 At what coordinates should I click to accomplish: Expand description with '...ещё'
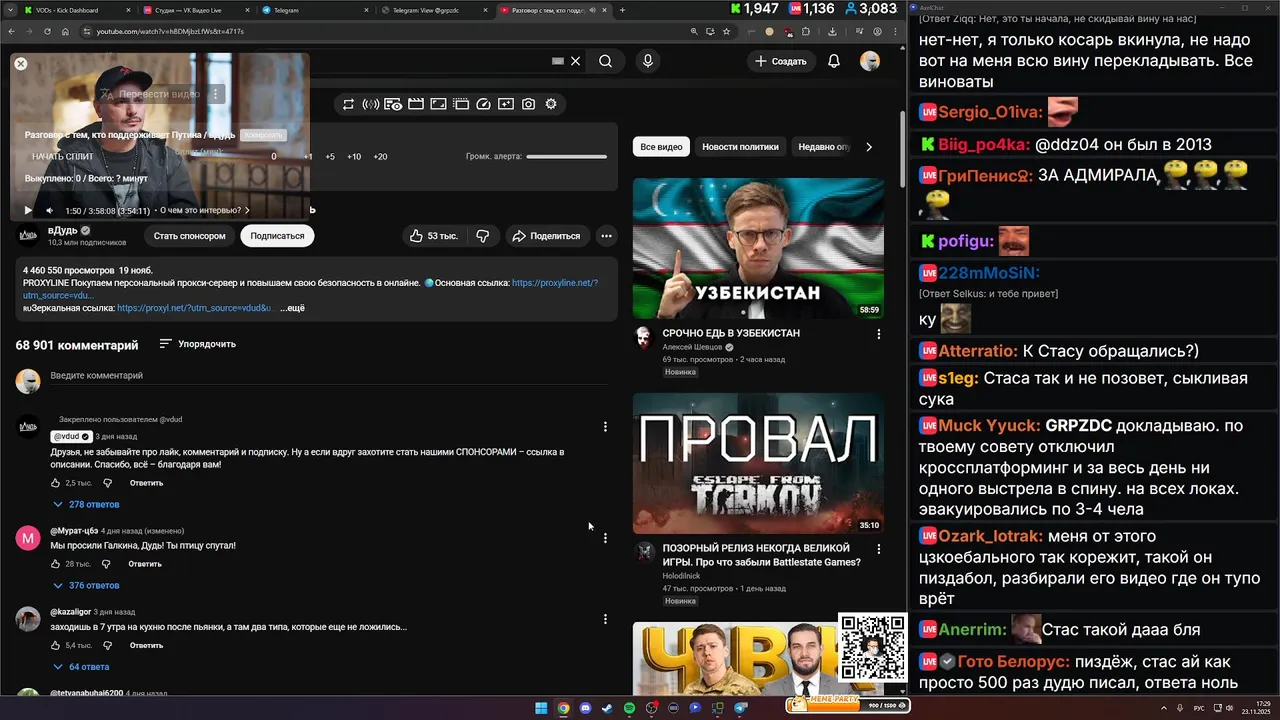(292, 308)
